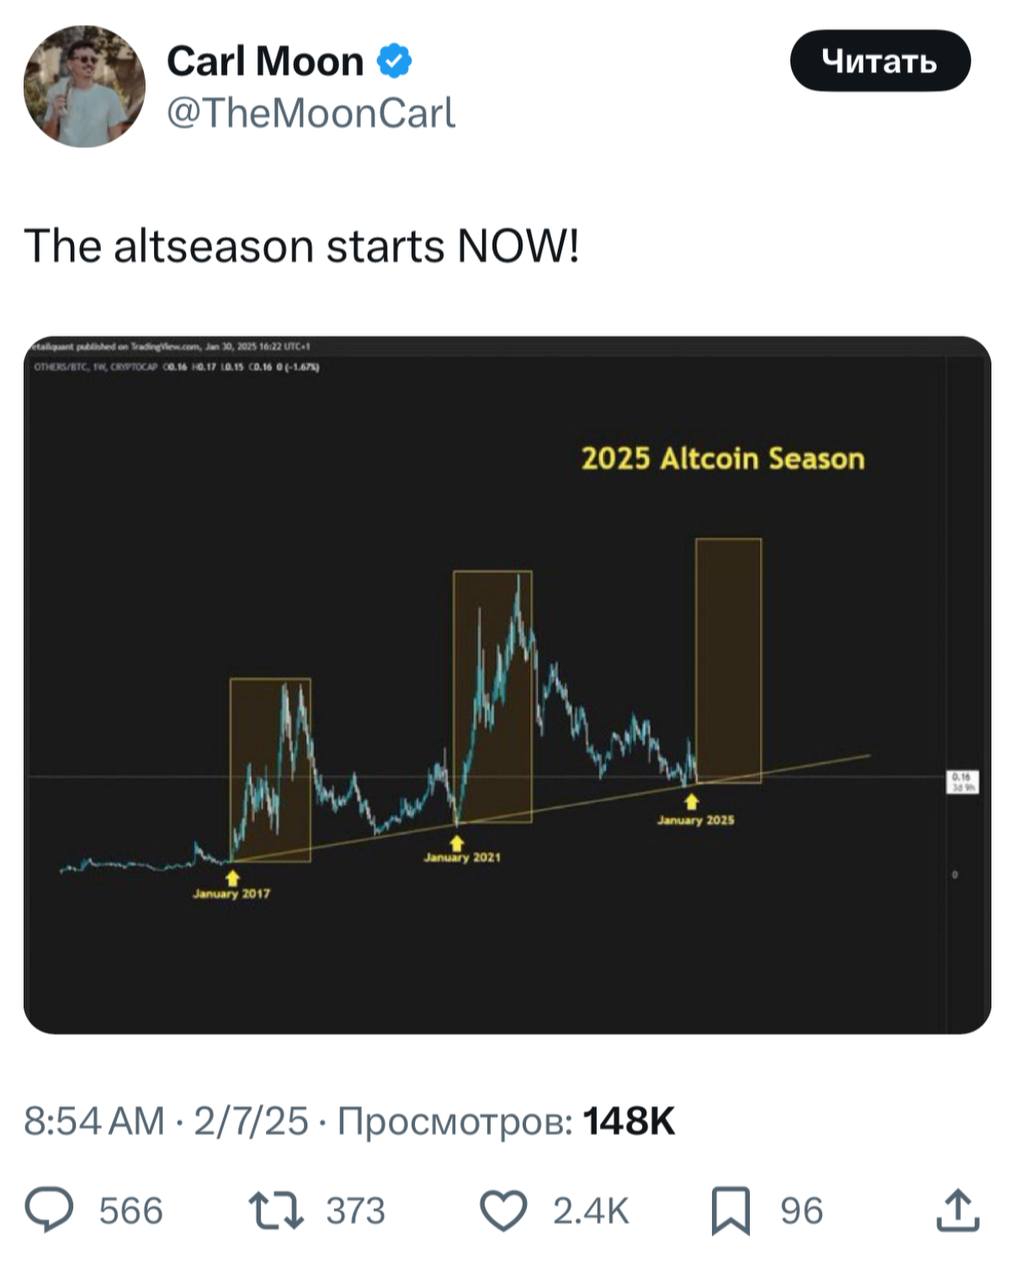
Task: Open the @TheMoonCarl handle link
Action: pyautogui.click(x=309, y=113)
